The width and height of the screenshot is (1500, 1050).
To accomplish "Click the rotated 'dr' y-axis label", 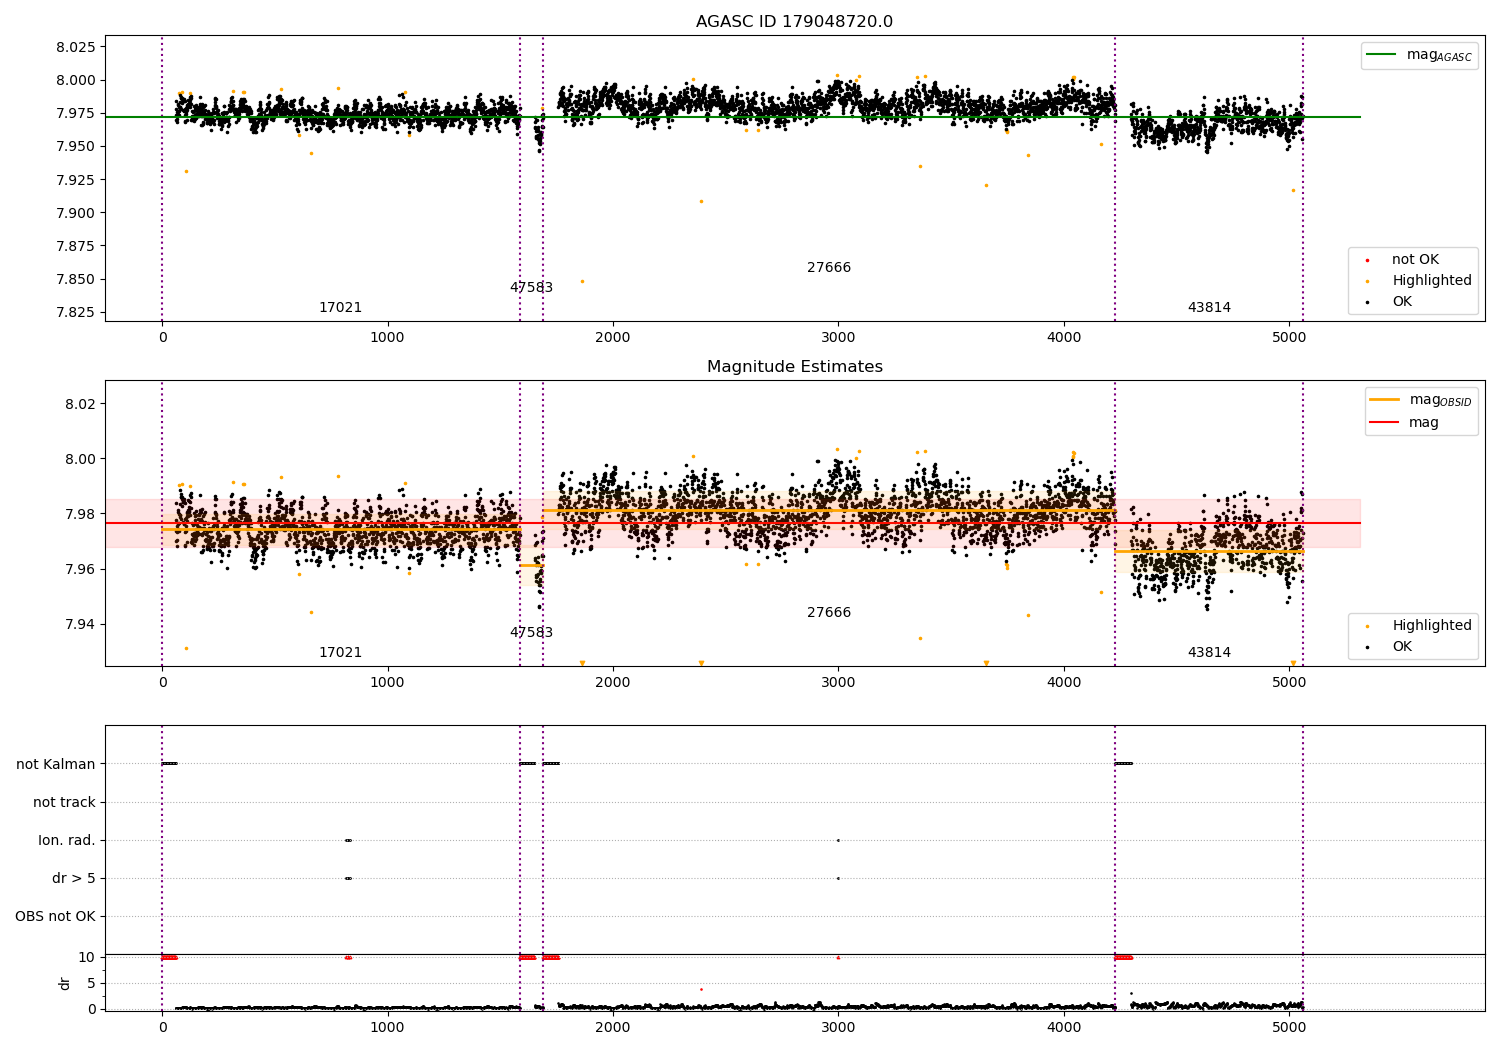I will pyautogui.click(x=65, y=983).
